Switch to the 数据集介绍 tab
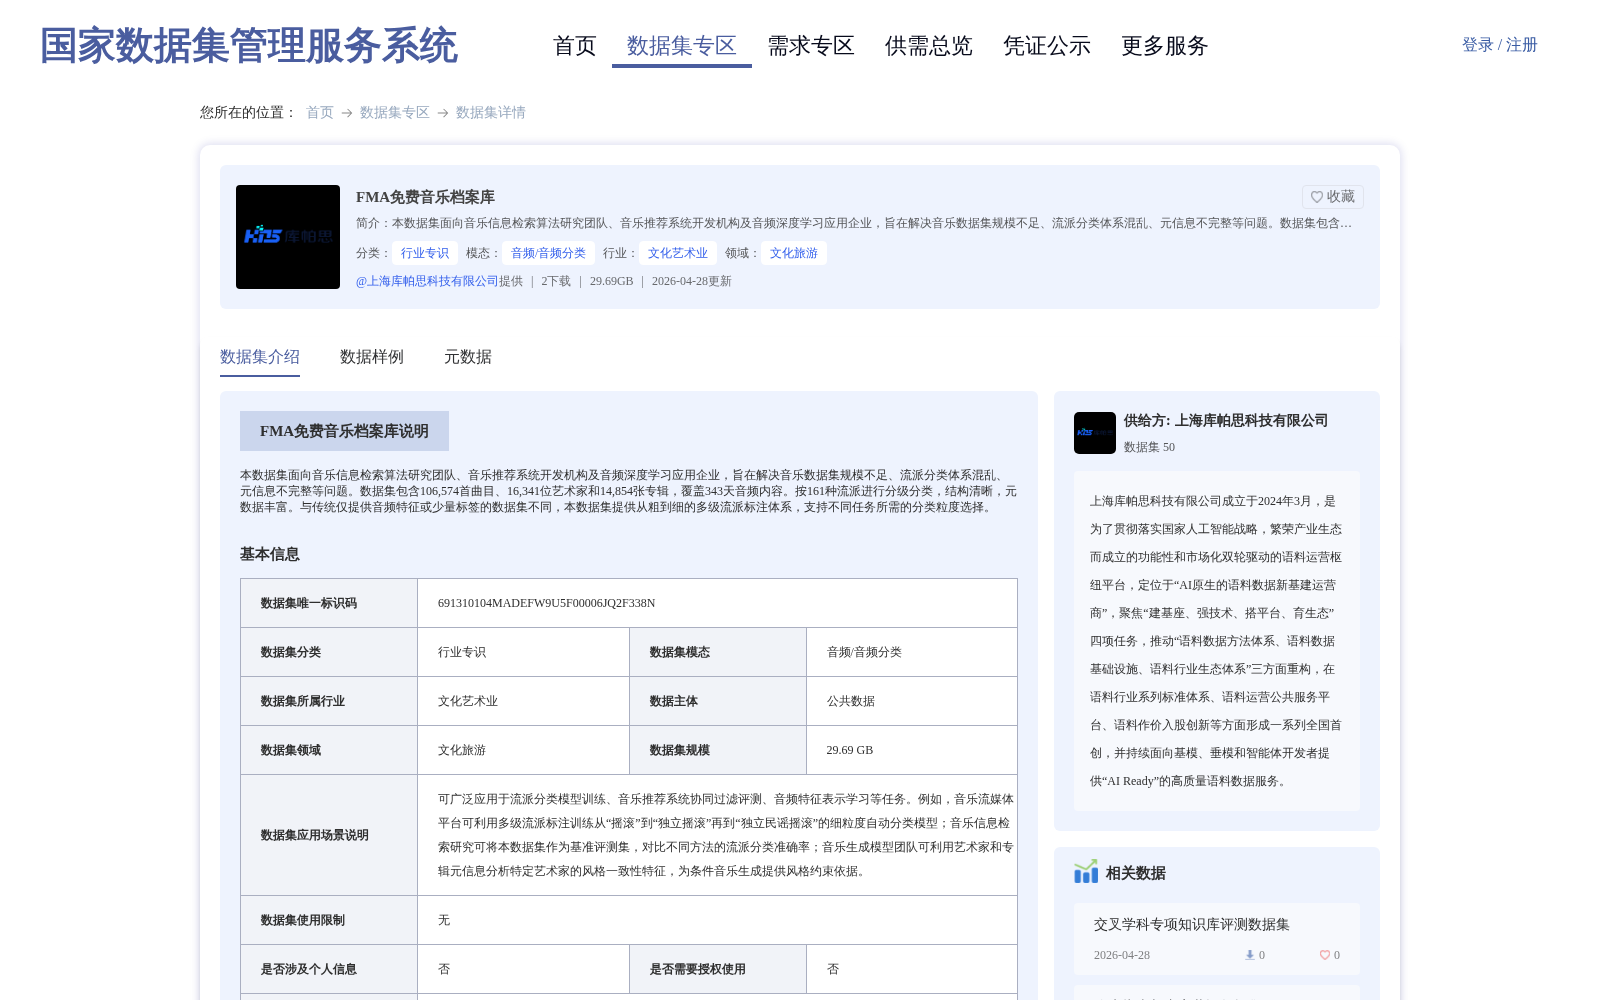 tap(260, 357)
